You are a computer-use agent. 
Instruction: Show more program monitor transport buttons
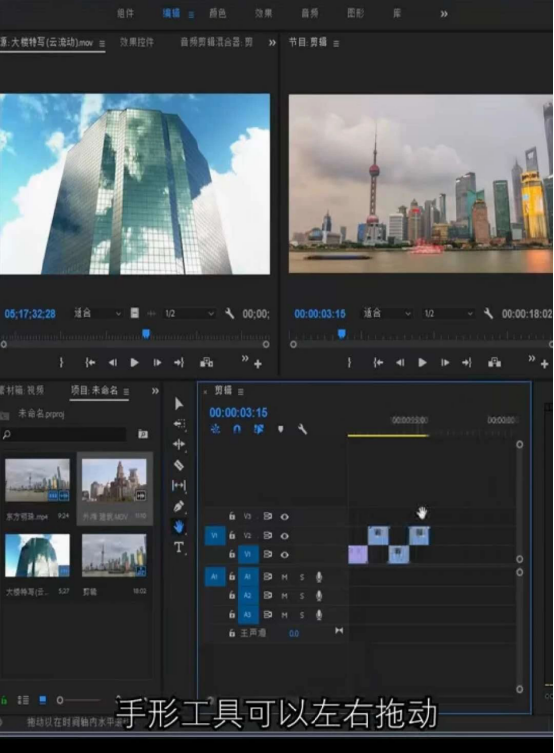[531, 358]
